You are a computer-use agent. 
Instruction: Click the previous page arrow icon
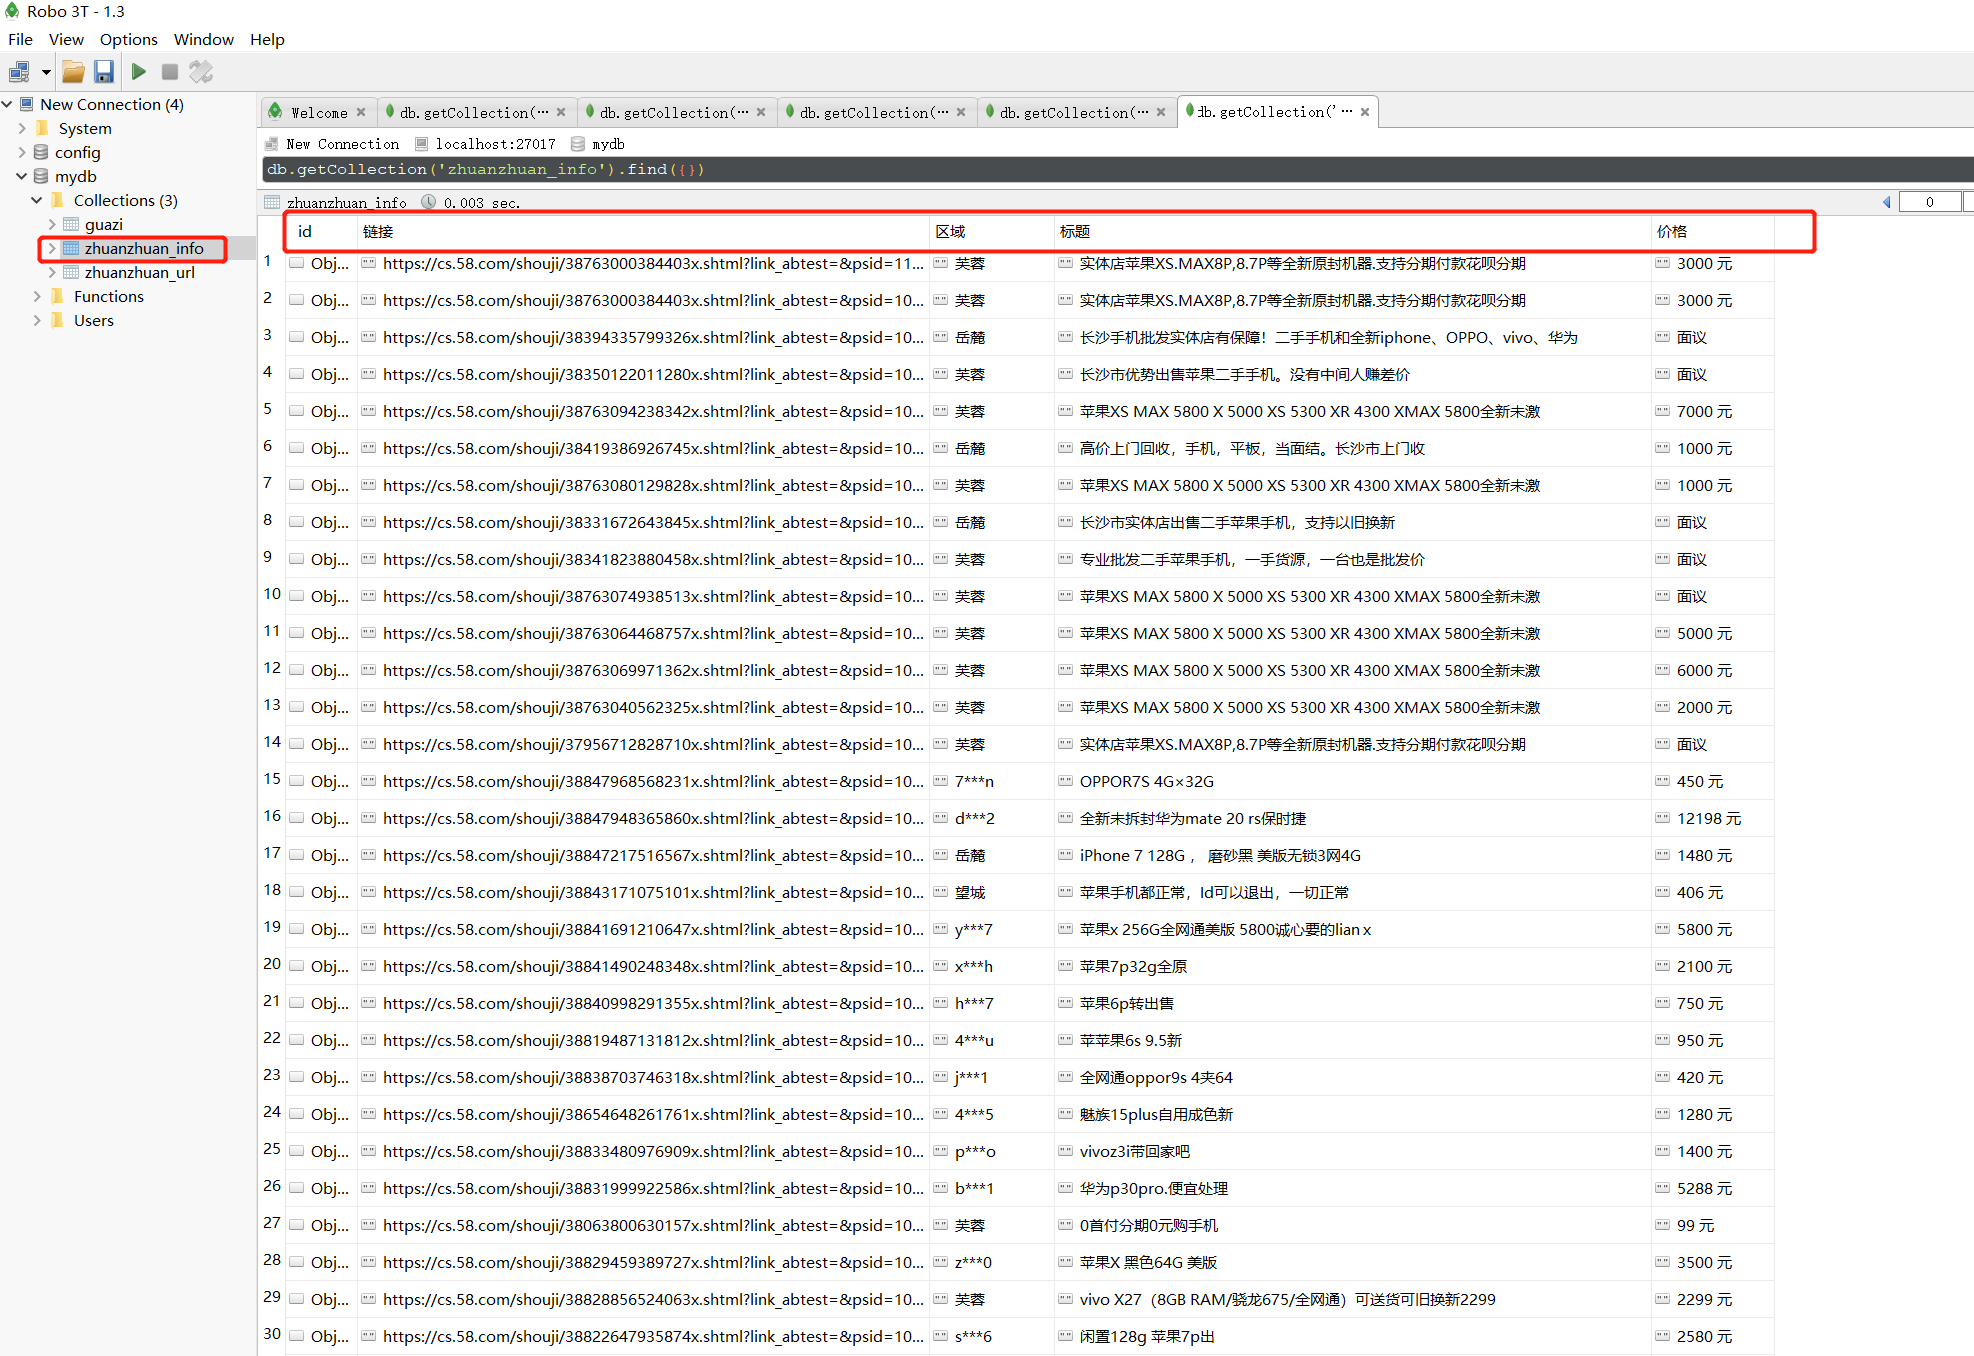[x=1887, y=202]
